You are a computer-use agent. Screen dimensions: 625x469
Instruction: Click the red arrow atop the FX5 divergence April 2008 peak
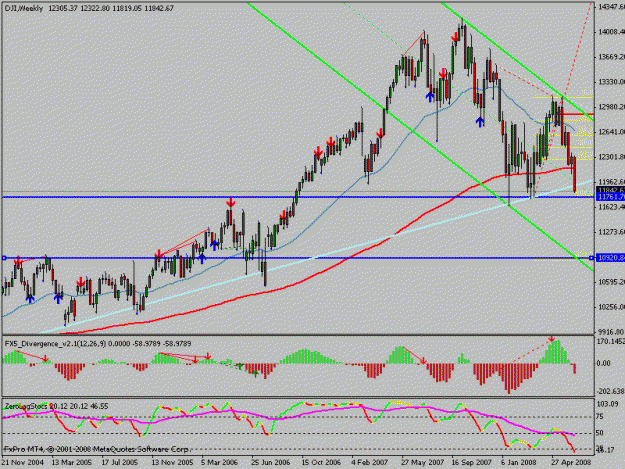552,339
